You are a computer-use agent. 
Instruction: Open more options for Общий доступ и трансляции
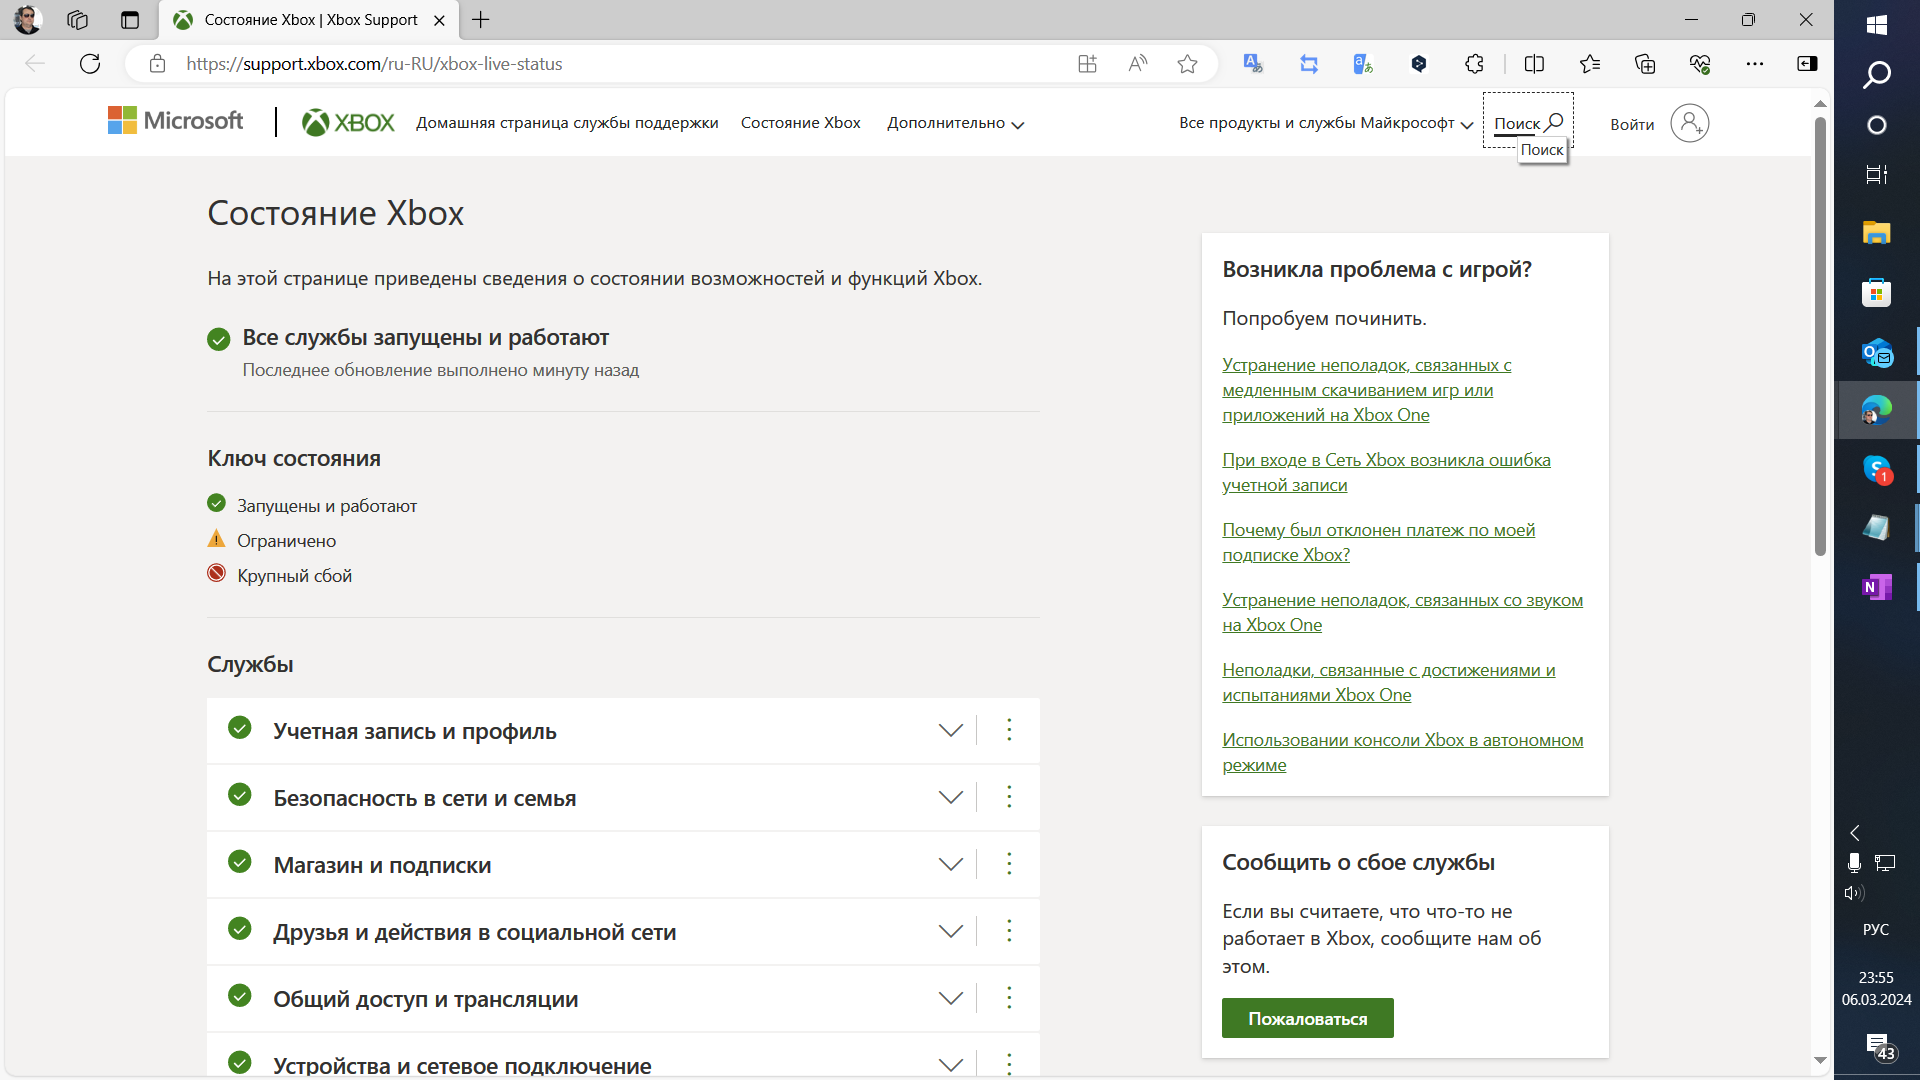coord(1009,998)
